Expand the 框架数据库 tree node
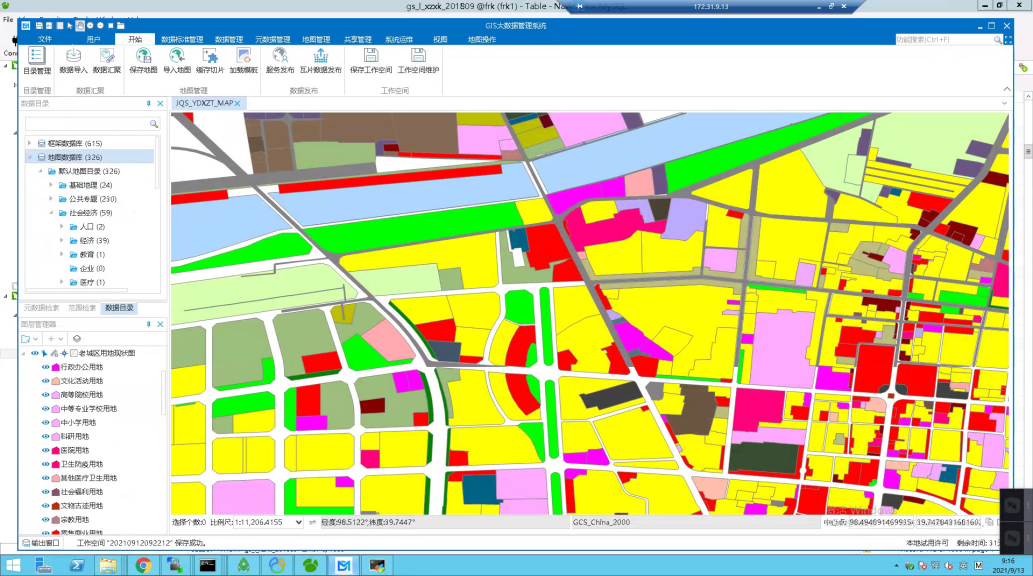This screenshot has height=576, width=1033. (x=30, y=144)
